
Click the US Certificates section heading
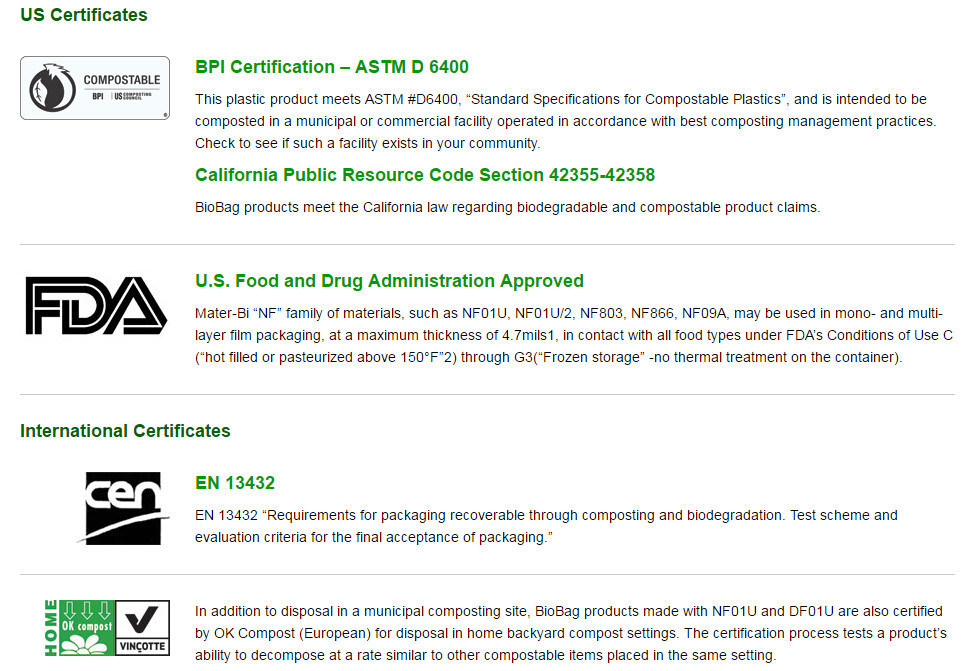click(84, 15)
